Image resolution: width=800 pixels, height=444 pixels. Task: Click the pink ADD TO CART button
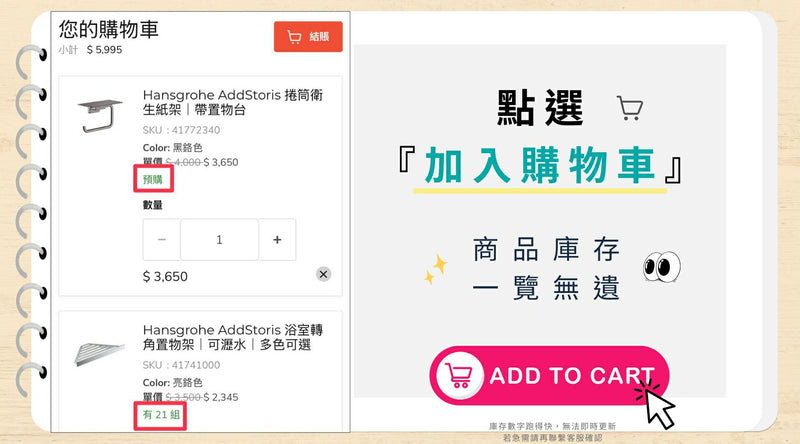point(549,376)
